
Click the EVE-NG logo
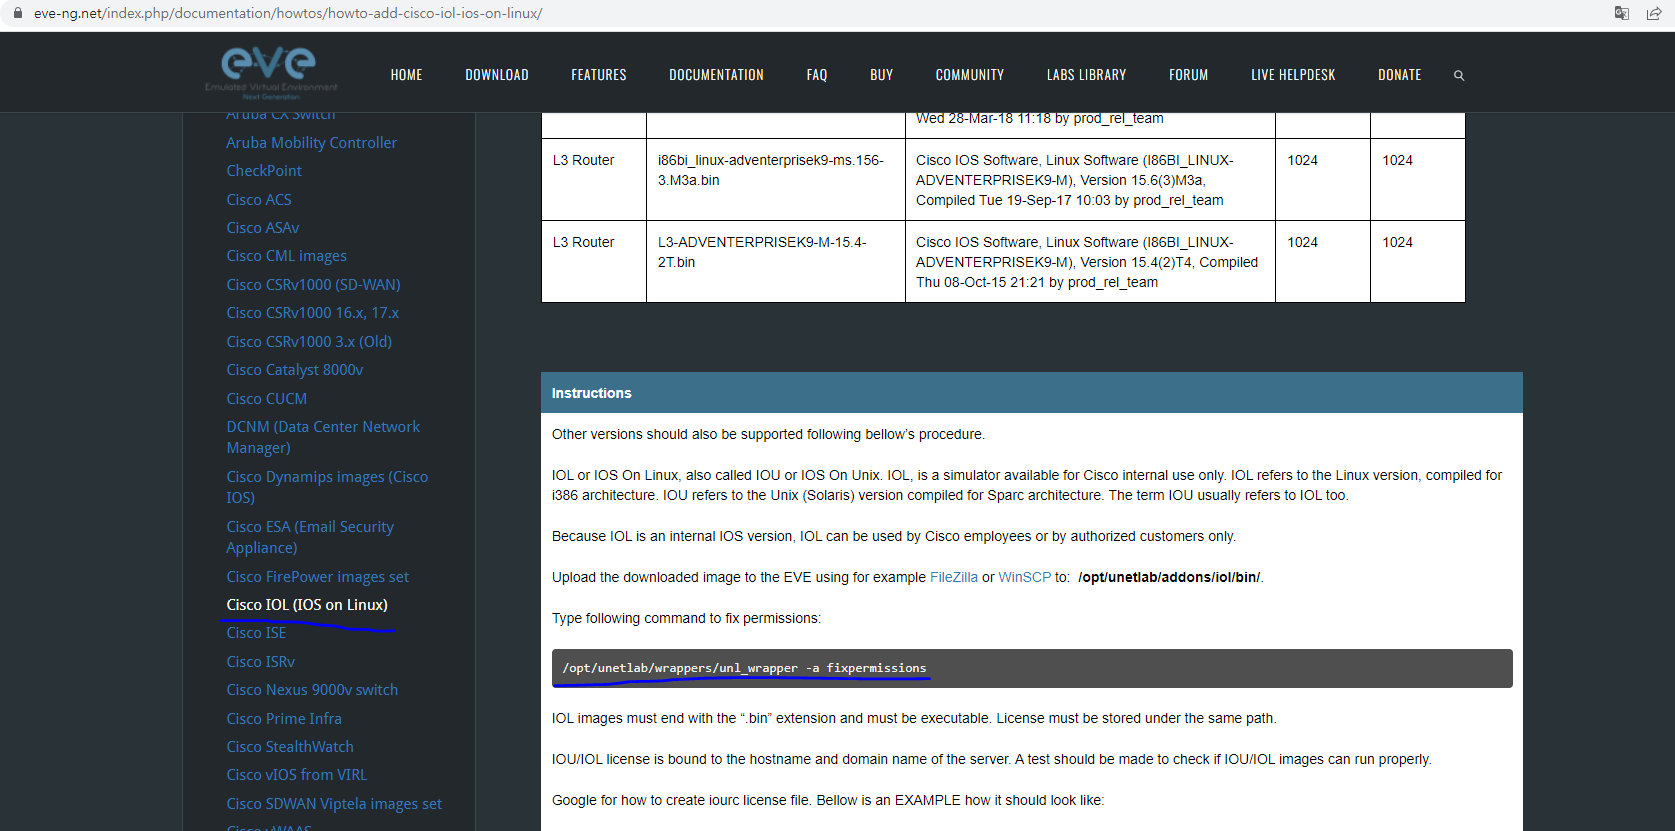(x=271, y=73)
